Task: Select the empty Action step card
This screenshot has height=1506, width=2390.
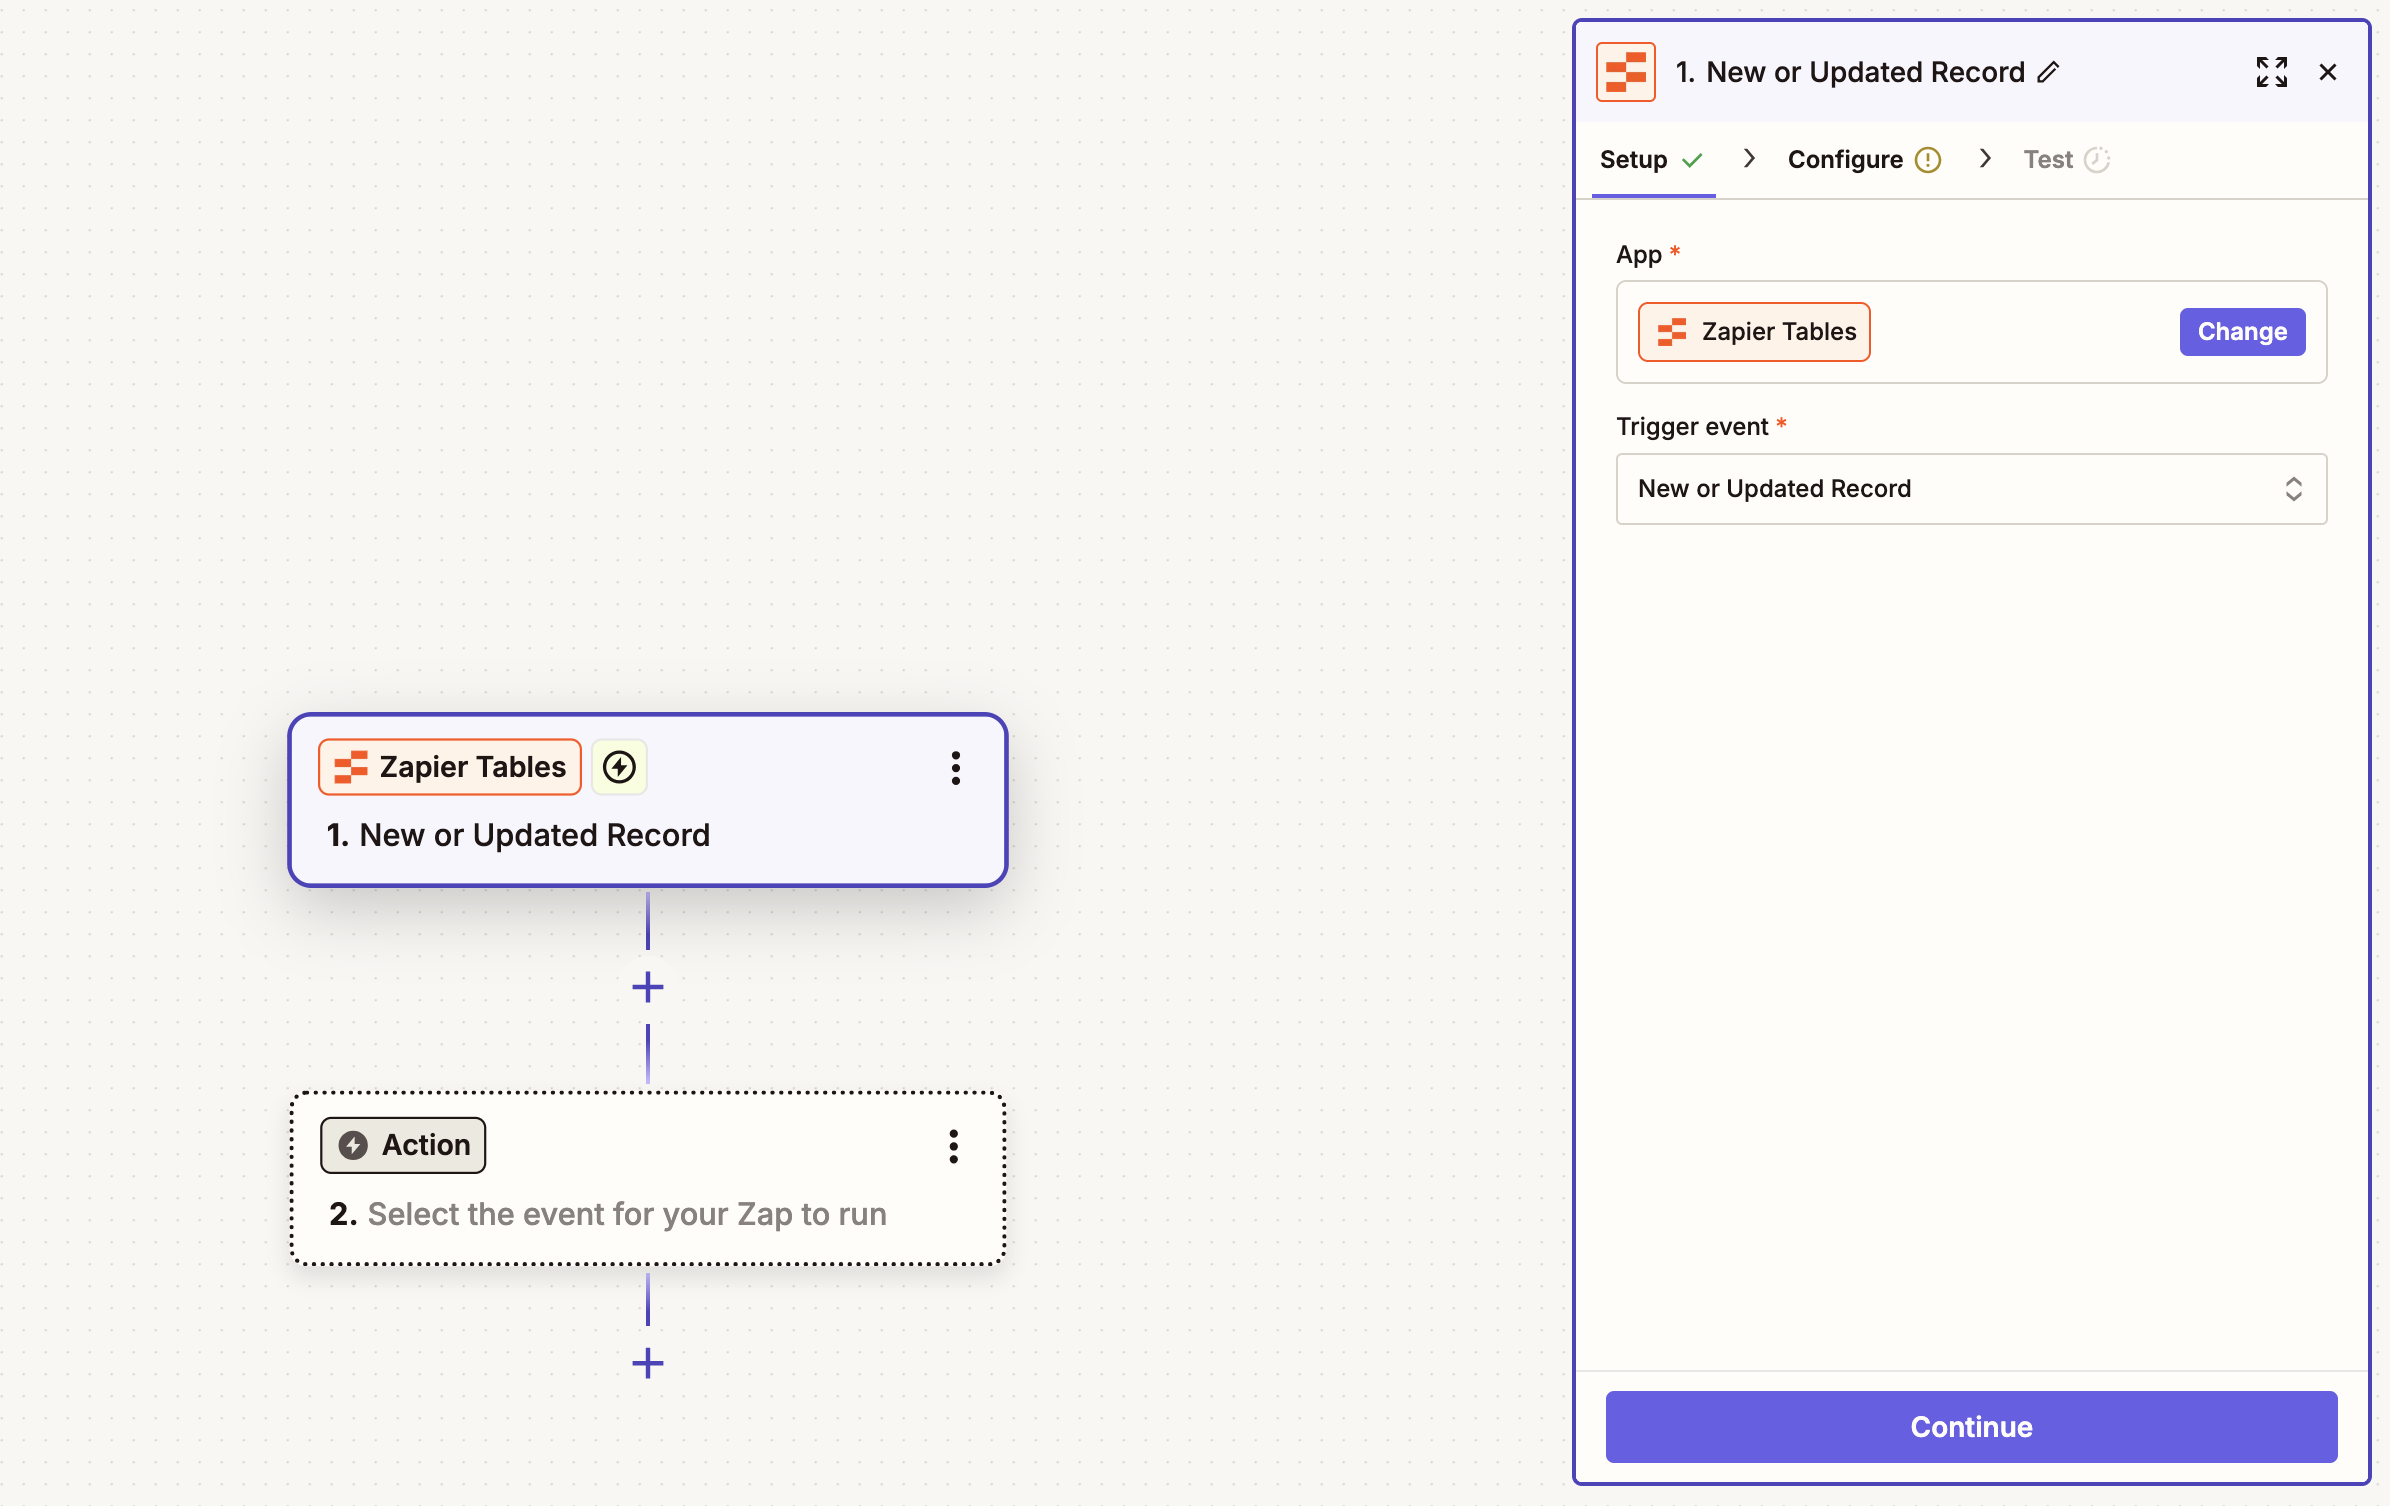Action: coord(648,1179)
